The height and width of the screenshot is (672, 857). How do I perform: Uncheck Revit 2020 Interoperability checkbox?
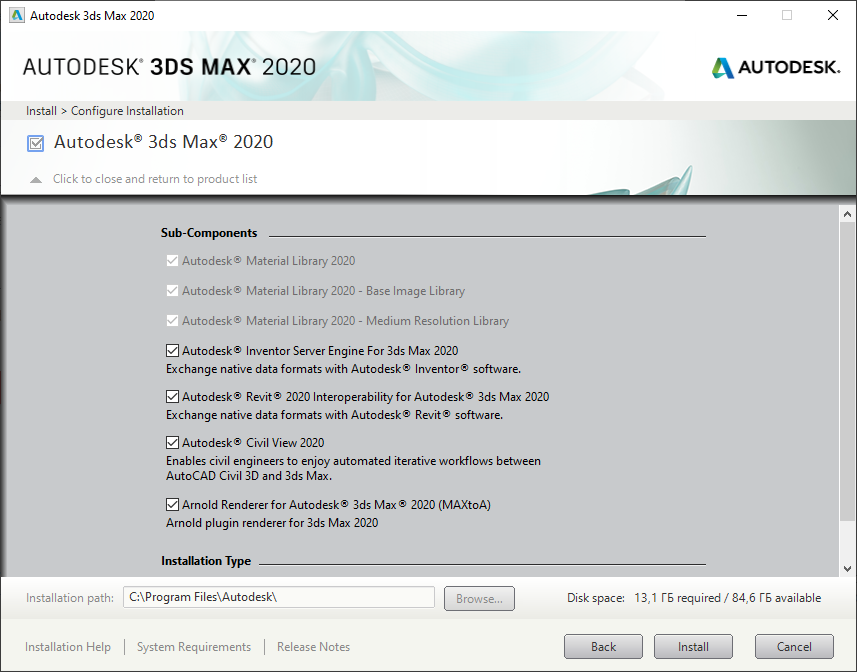coord(172,397)
